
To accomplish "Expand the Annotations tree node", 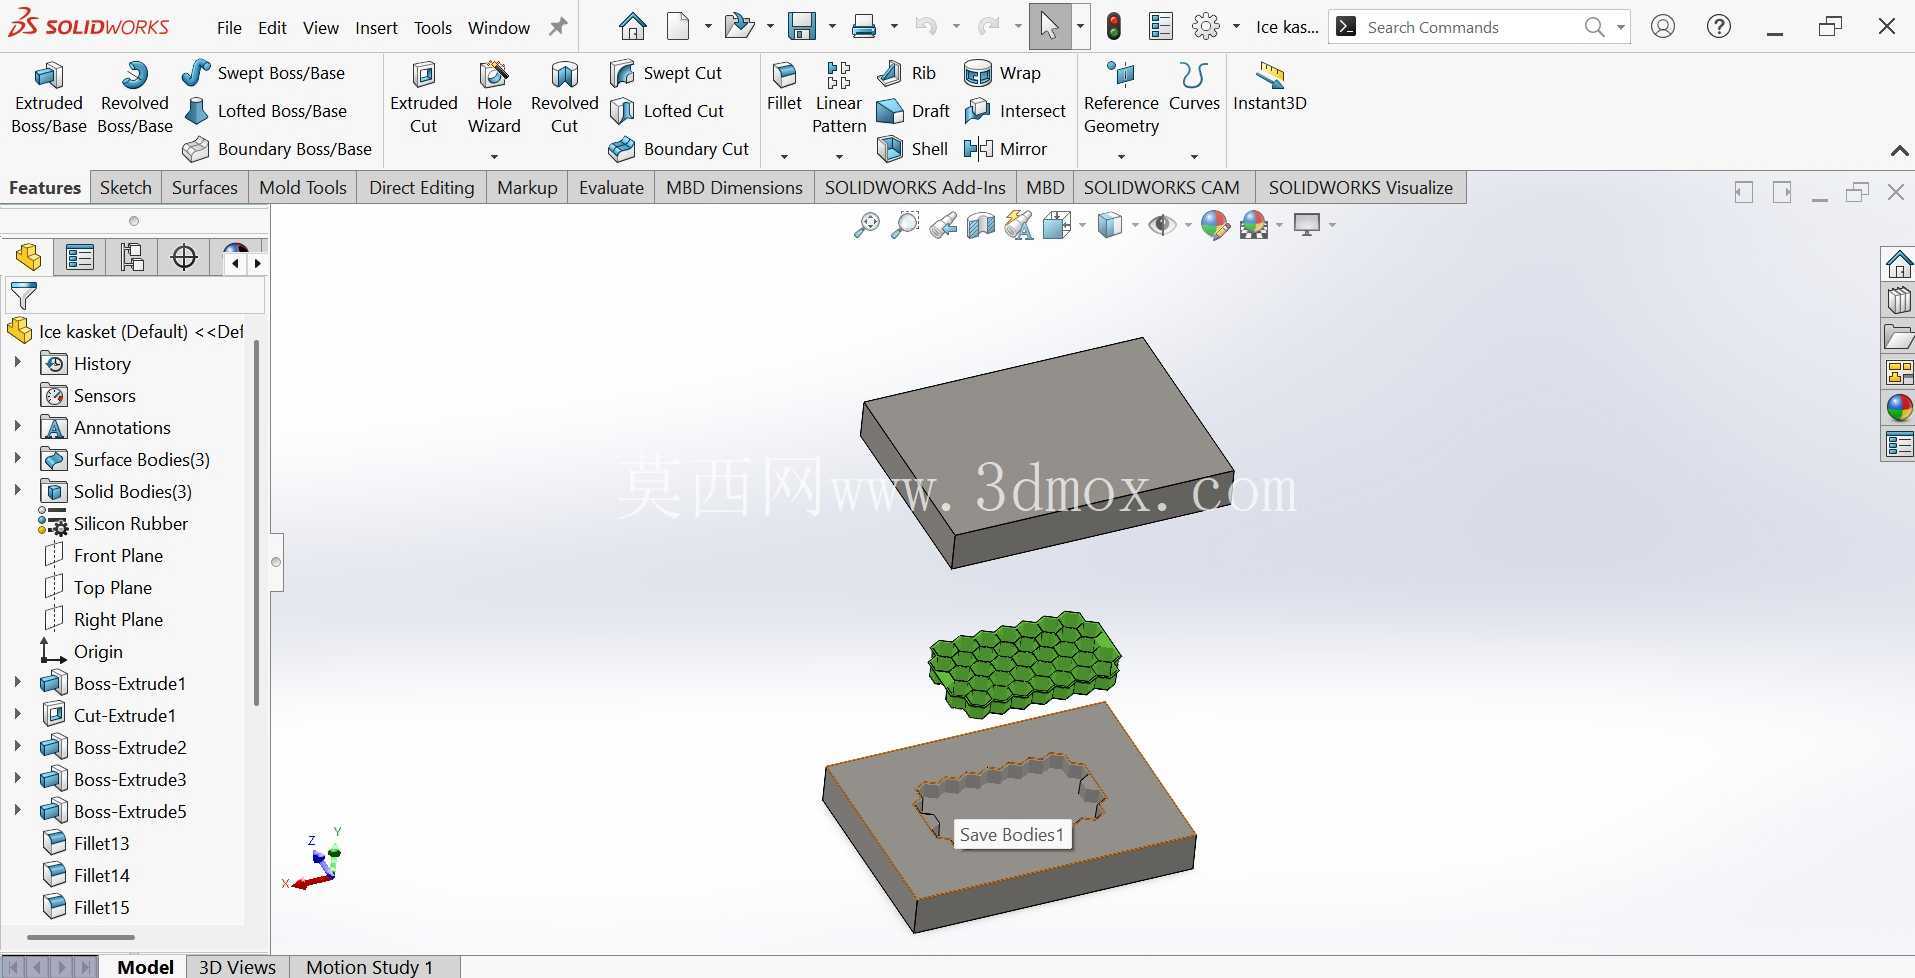I will [x=17, y=427].
